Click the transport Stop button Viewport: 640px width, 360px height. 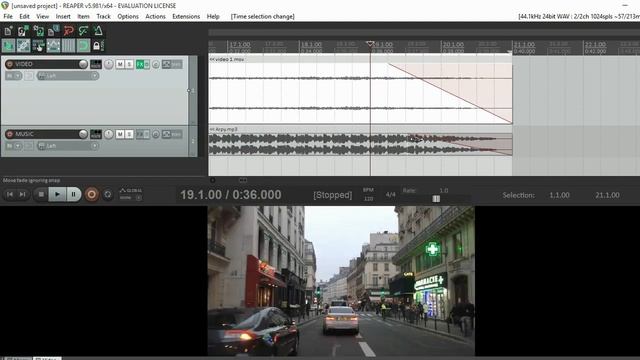point(41,194)
